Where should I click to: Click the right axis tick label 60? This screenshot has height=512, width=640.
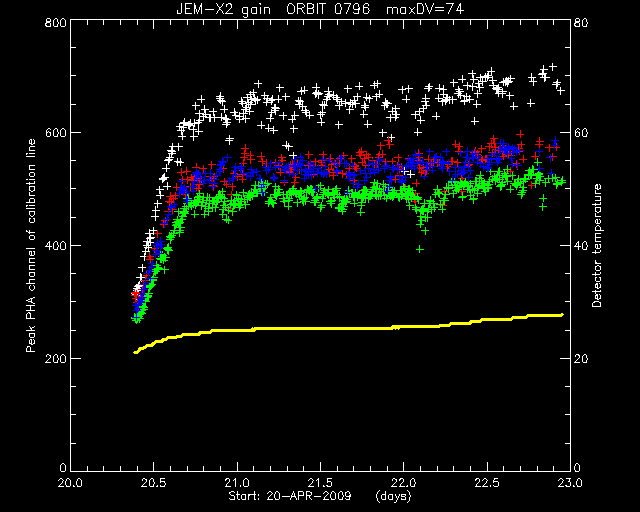(x=581, y=133)
